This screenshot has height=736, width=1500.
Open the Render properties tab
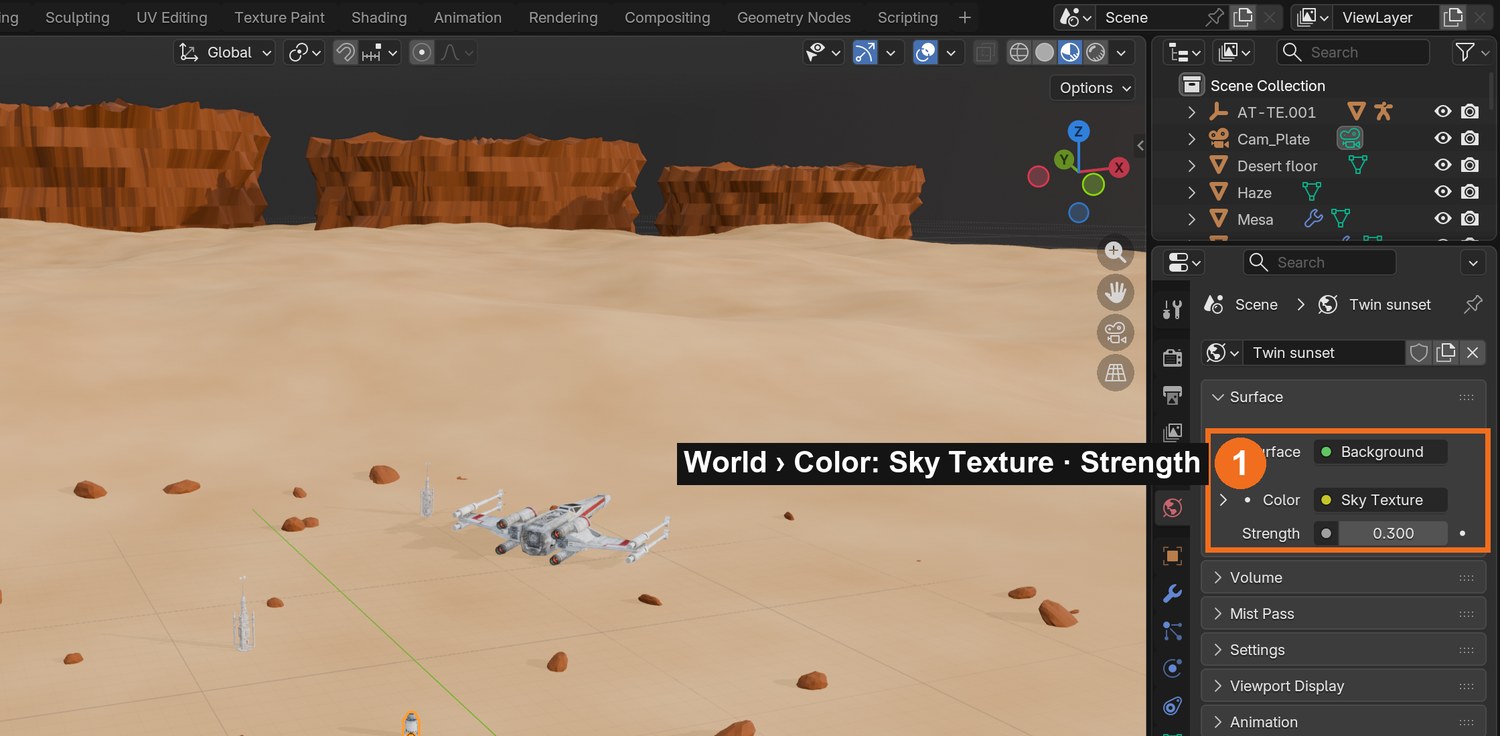tap(1172, 357)
